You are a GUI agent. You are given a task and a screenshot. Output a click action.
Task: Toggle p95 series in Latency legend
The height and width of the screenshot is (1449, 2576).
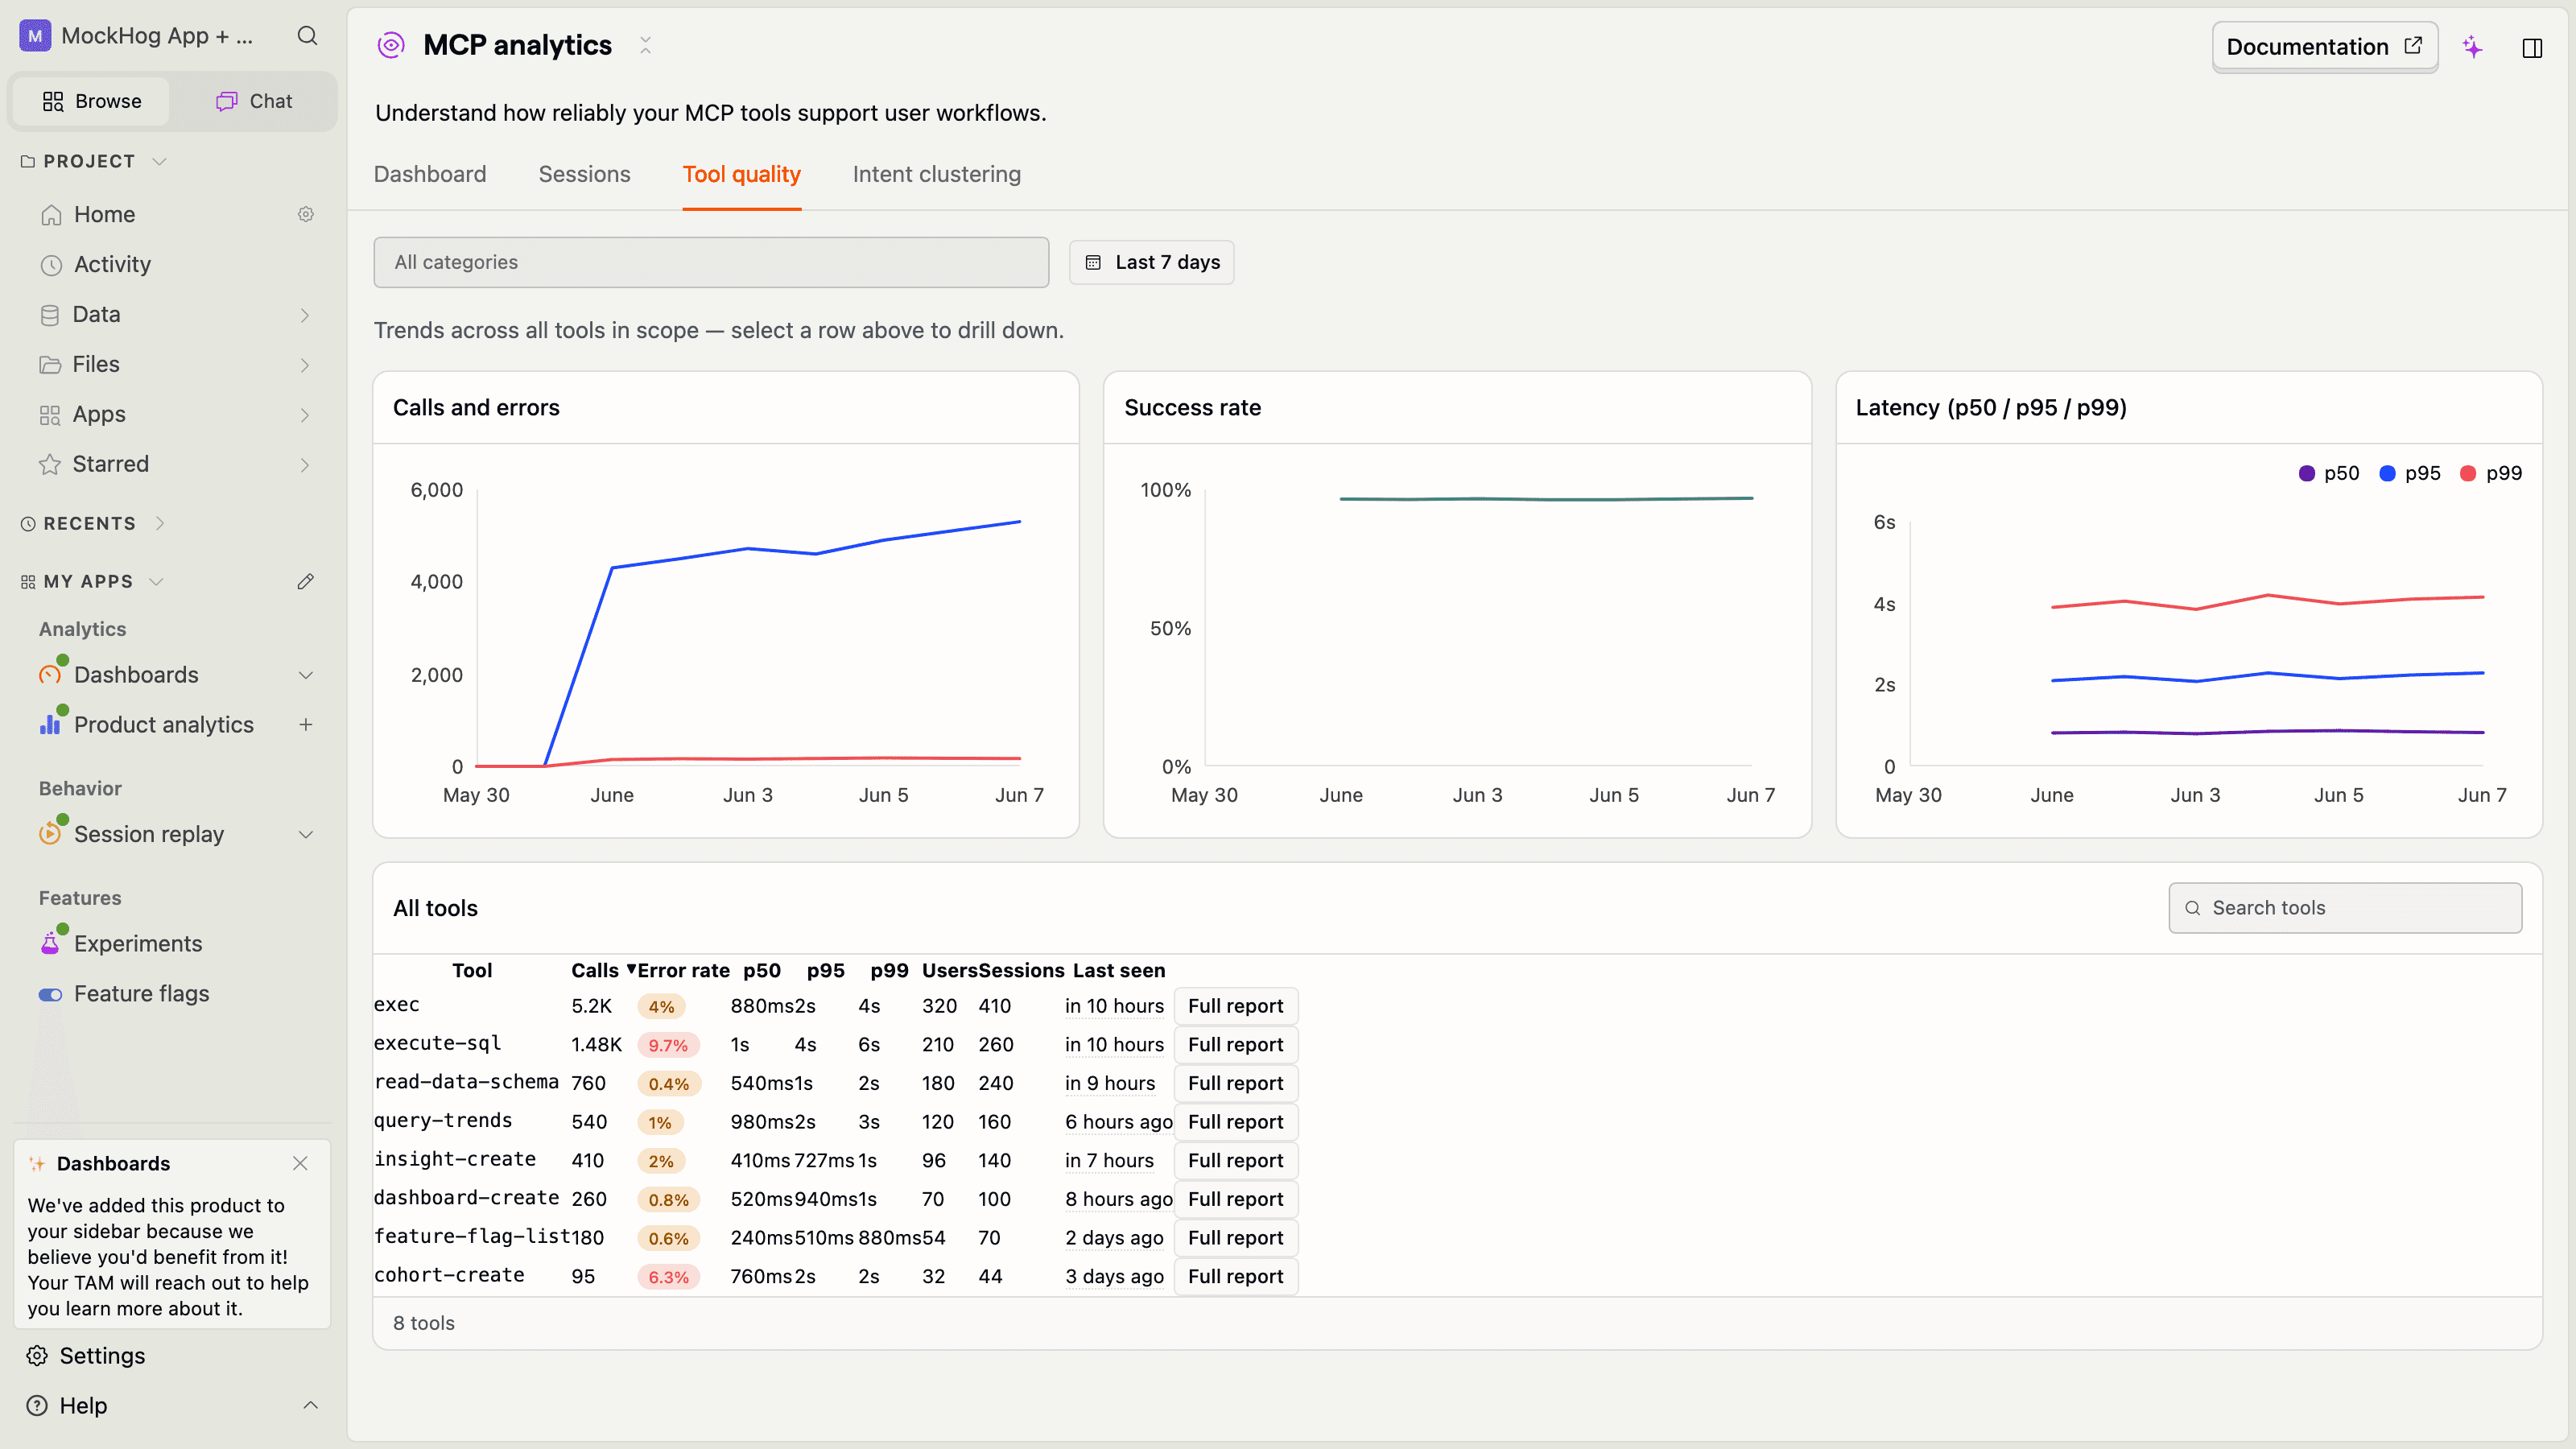click(x=2410, y=473)
